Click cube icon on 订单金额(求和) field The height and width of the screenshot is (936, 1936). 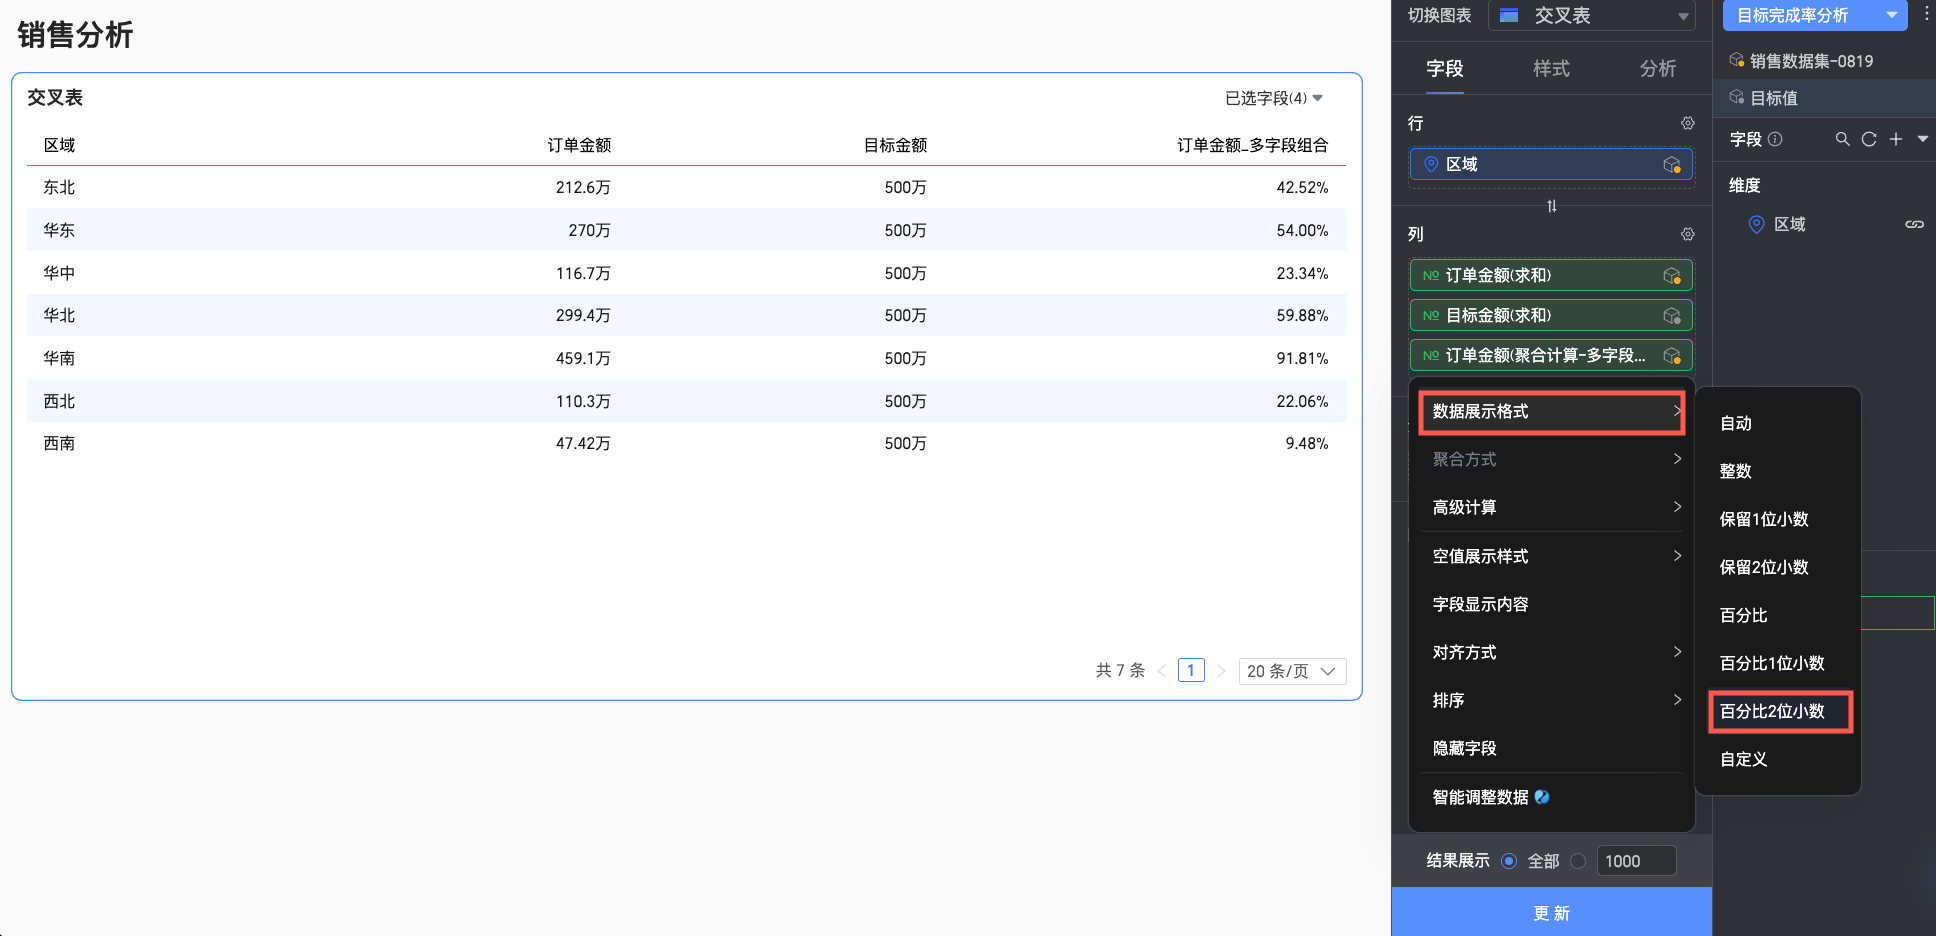(1671, 275)
